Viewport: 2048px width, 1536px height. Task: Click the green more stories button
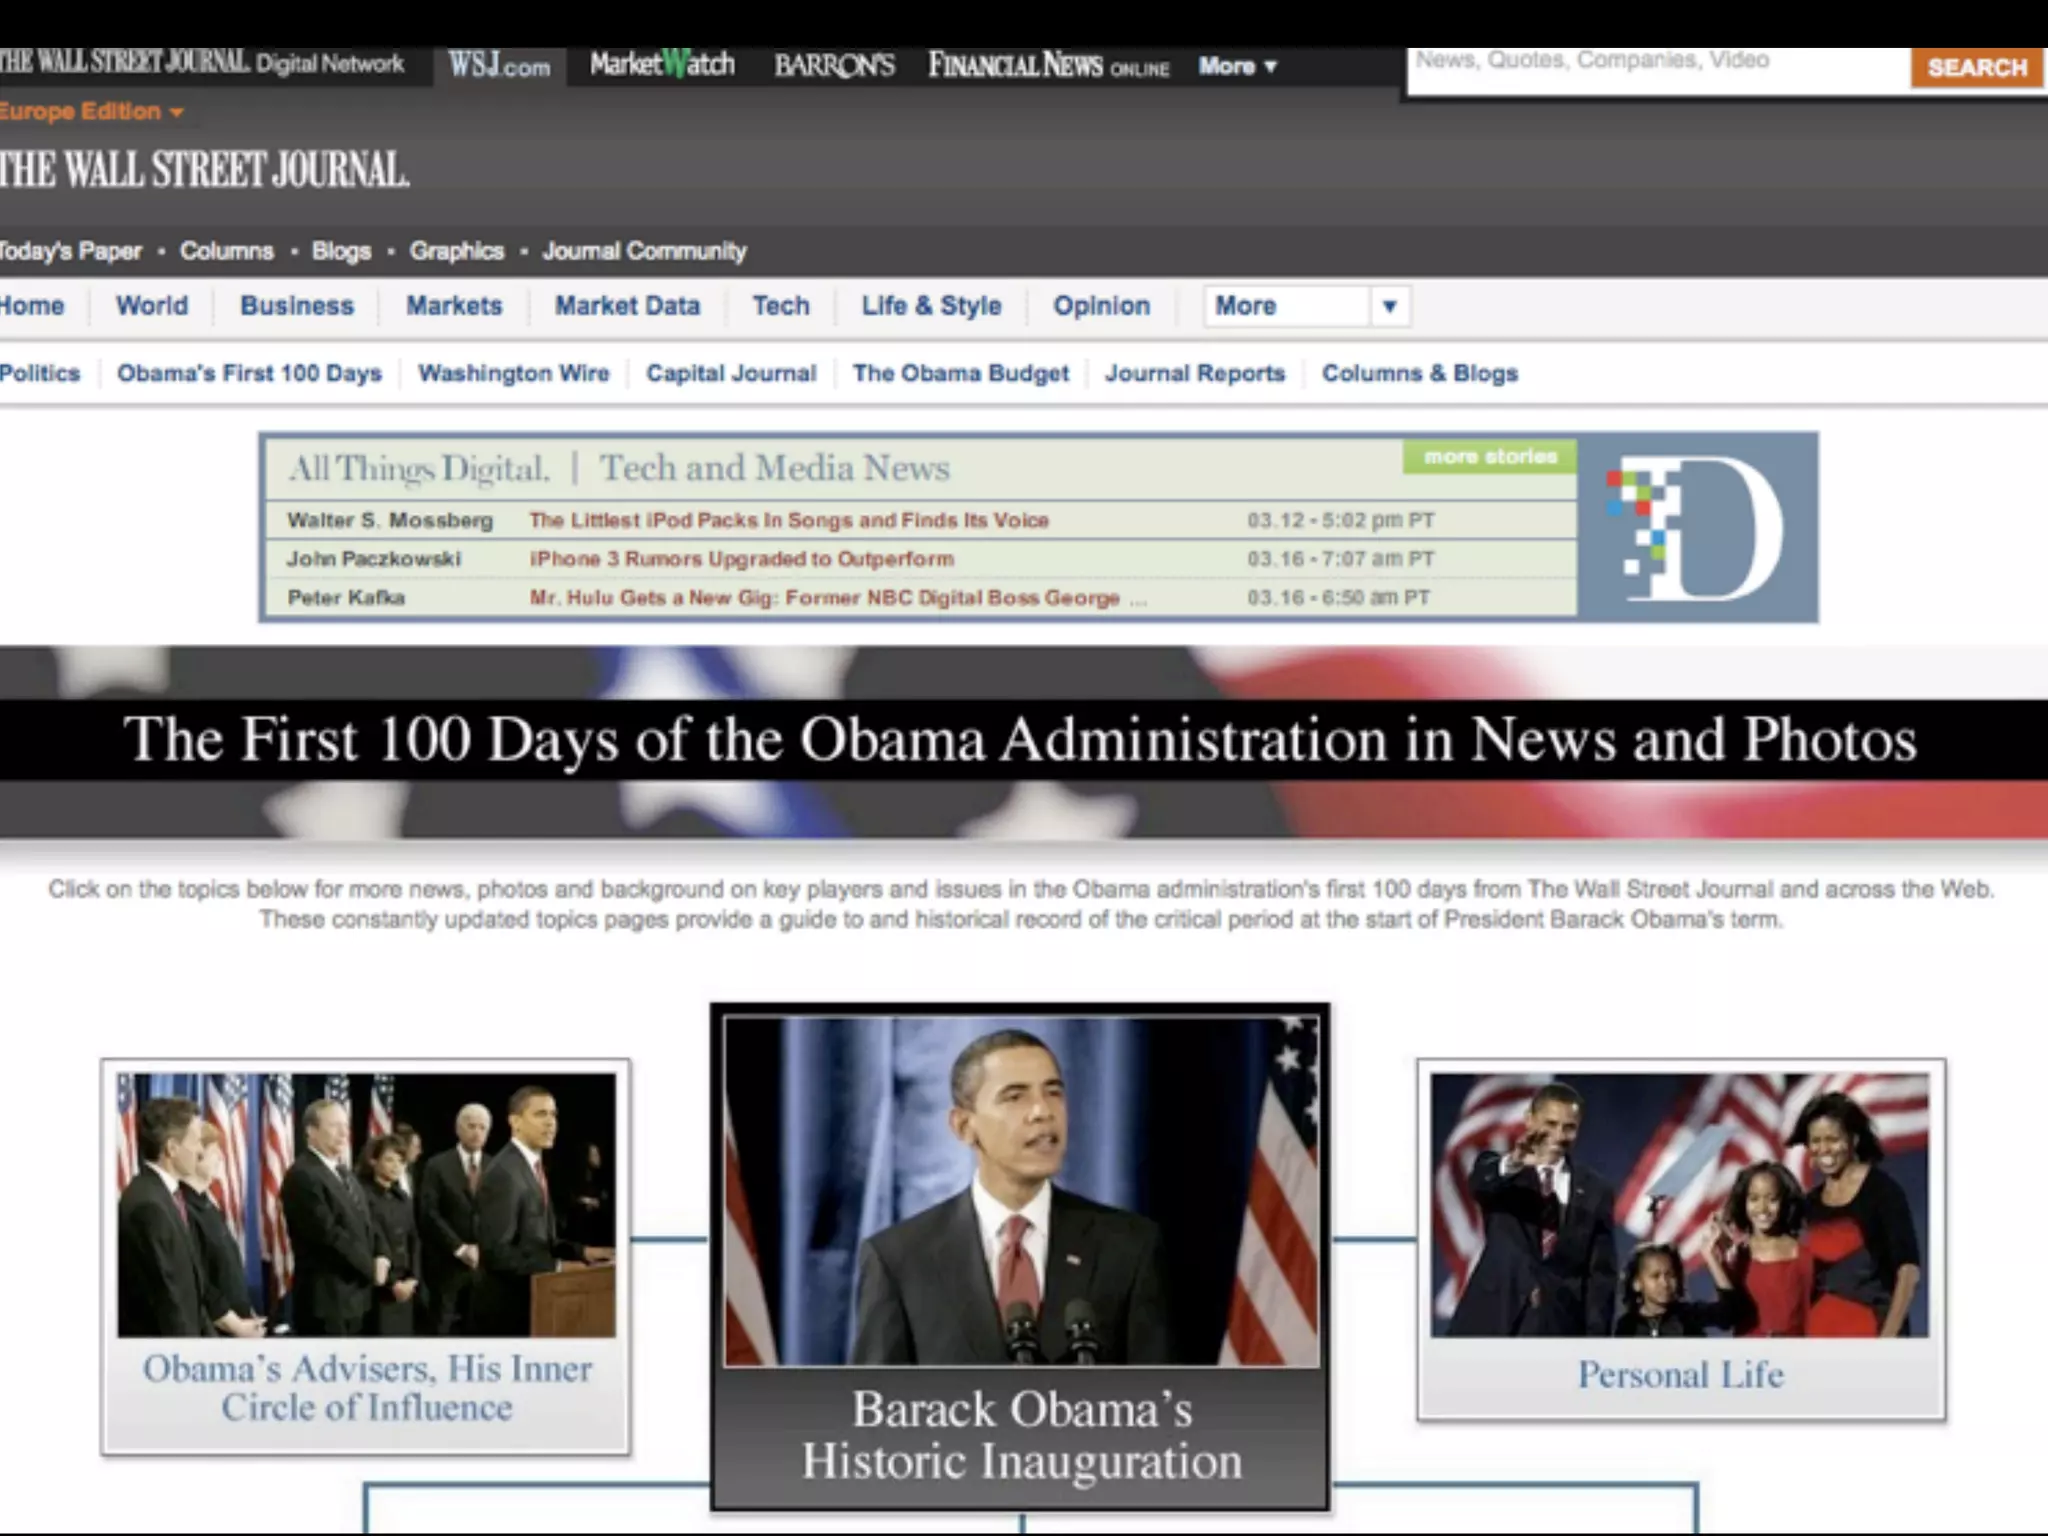point(1490,457)
